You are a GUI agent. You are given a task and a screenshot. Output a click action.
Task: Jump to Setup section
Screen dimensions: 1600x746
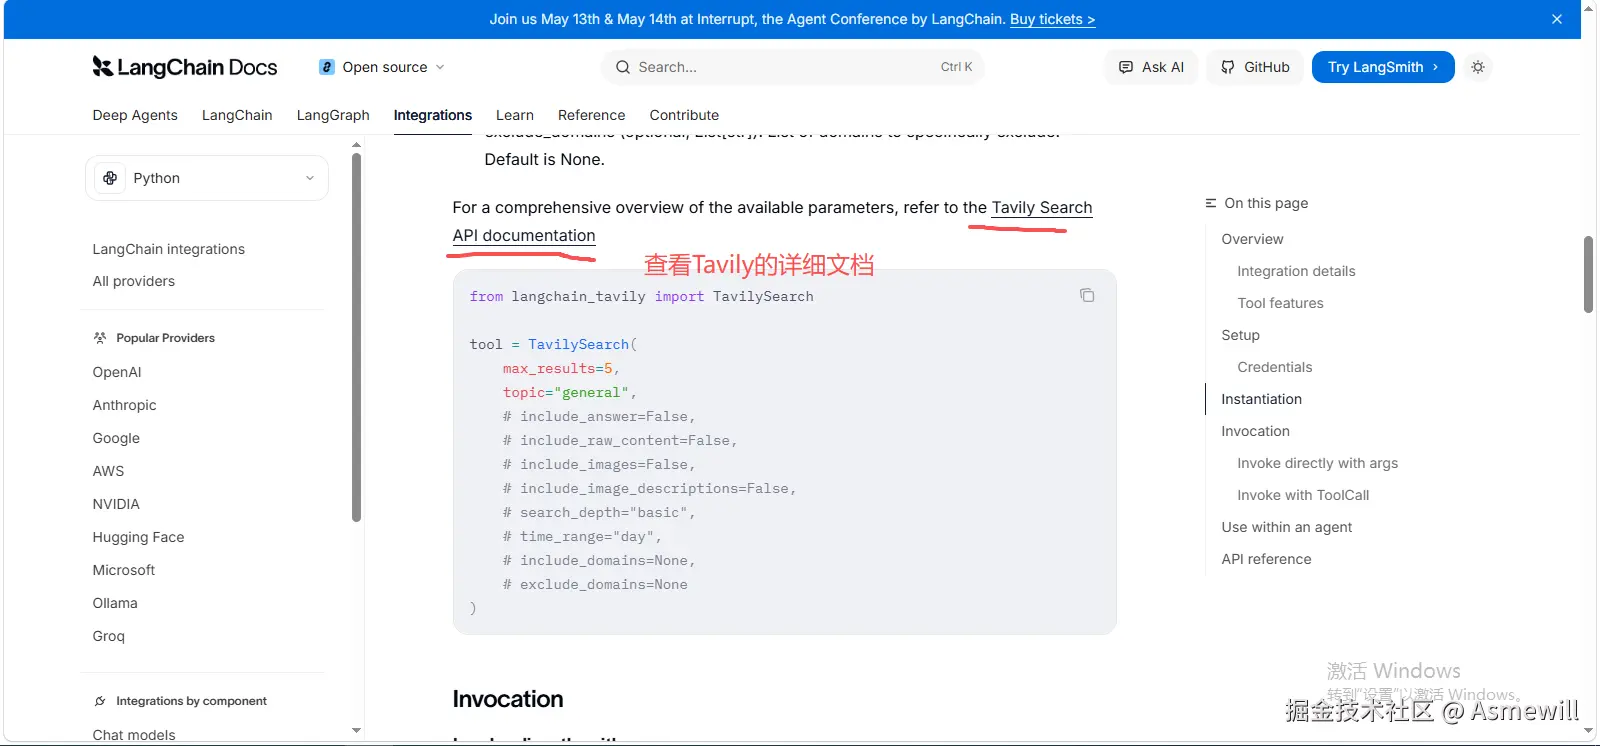(1240, 335)
